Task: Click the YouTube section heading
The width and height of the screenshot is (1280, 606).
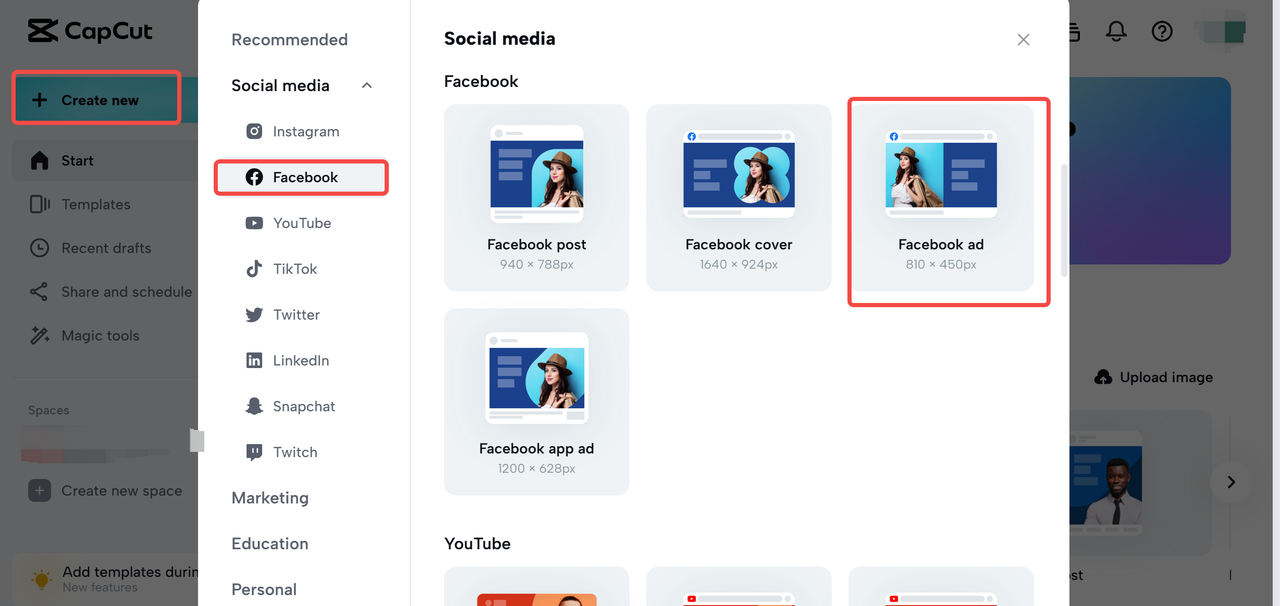Action: (477, 544)
